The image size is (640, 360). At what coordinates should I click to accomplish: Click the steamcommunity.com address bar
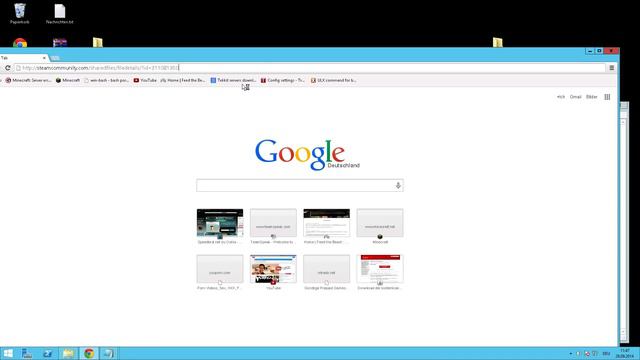point(309,68)
